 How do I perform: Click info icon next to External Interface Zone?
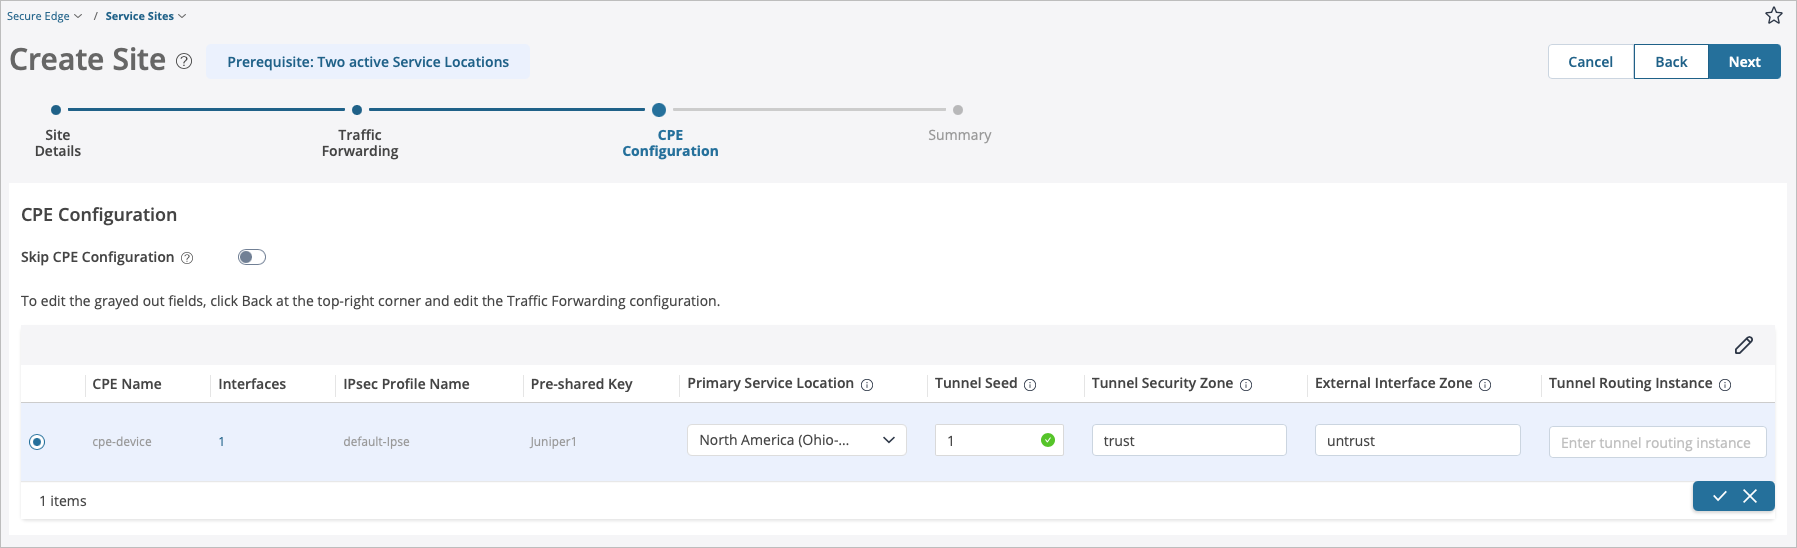(x=1485, y=385)
